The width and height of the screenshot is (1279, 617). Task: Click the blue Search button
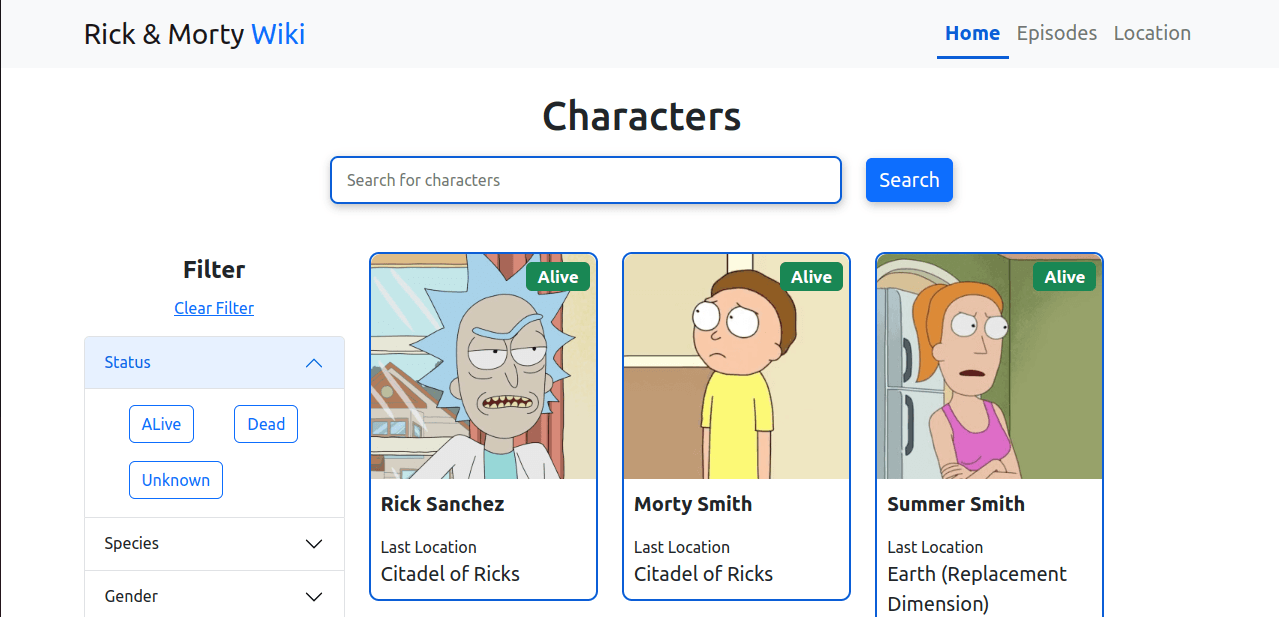908,180
